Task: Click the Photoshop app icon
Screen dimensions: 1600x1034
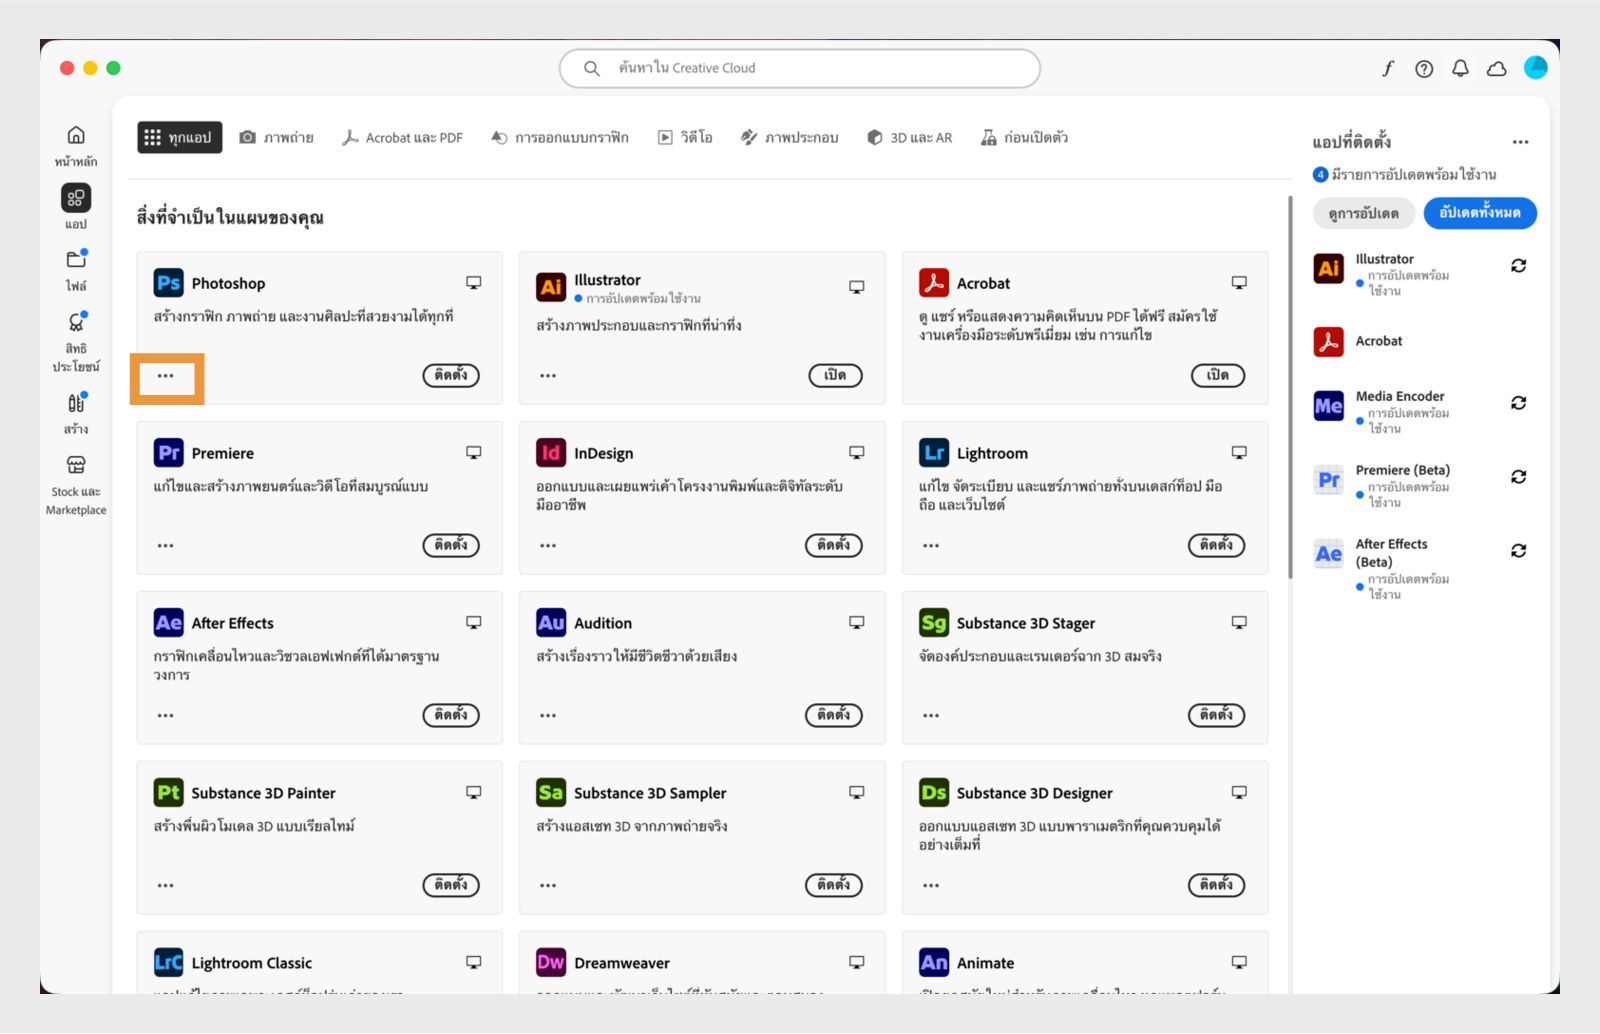Action: [168, 283]
